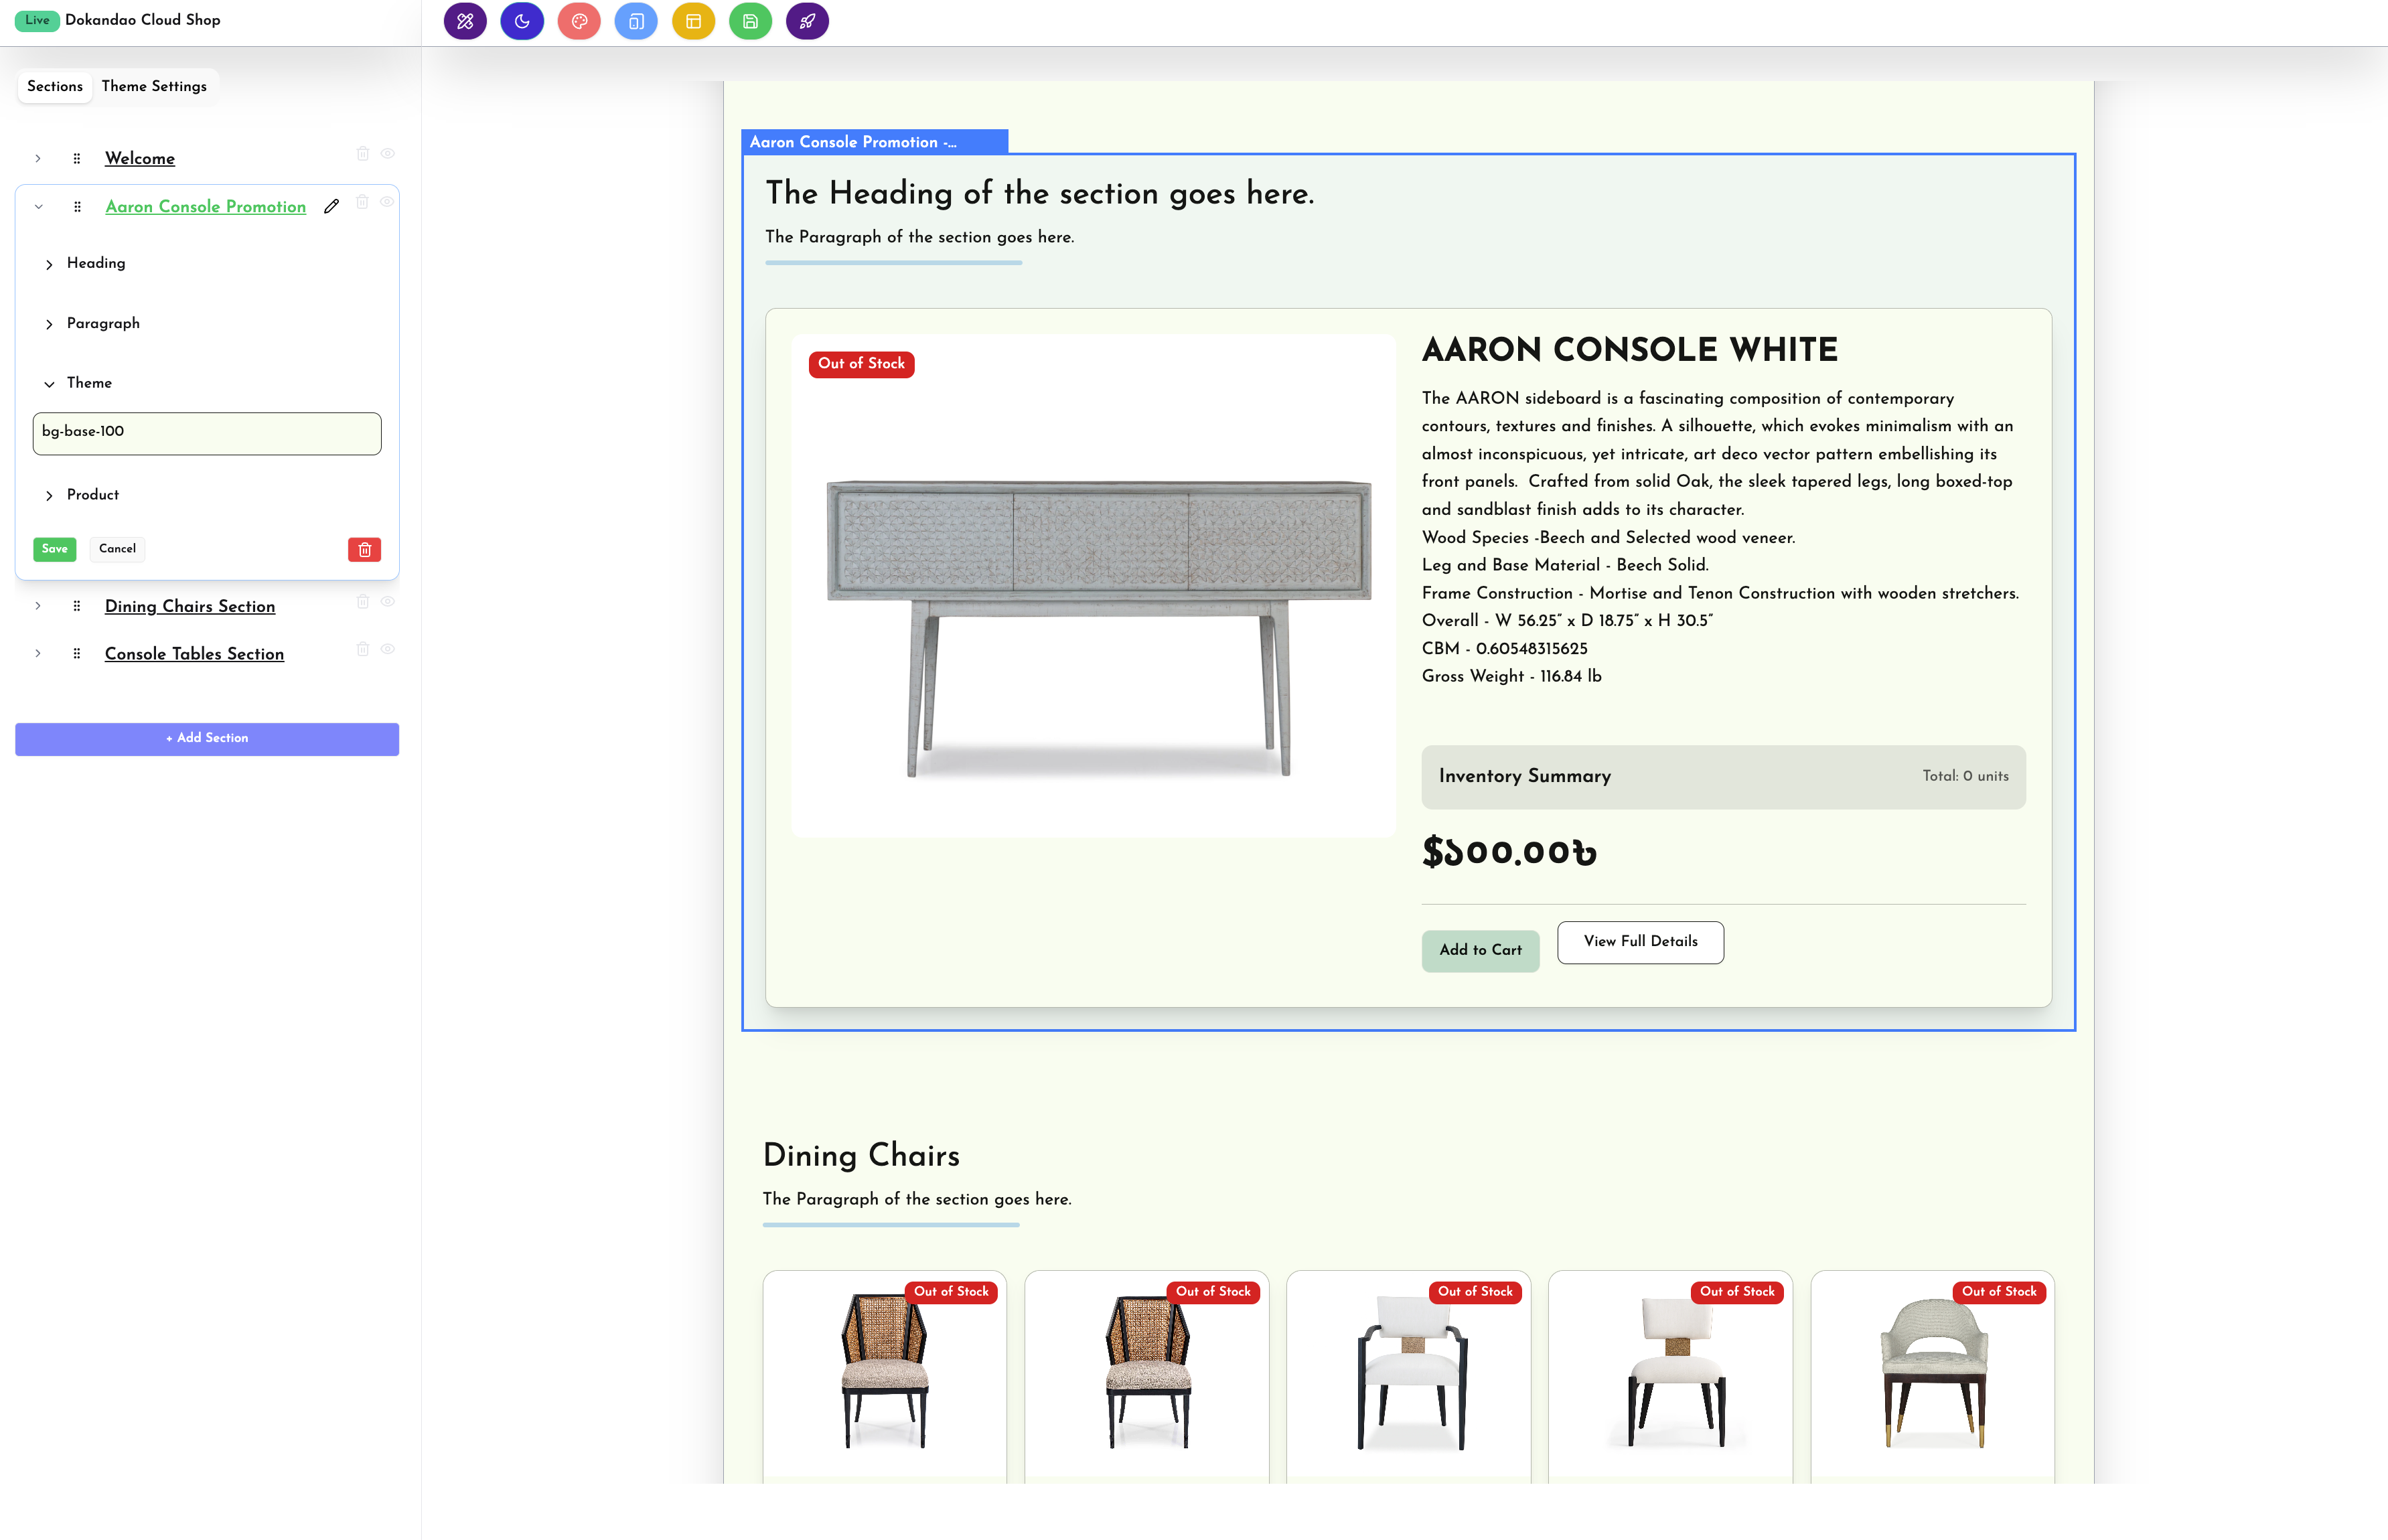Hide the Dining Chairs Section via eye
The width and height of the screenshot is (2388, 1540).
pos(388,602)
